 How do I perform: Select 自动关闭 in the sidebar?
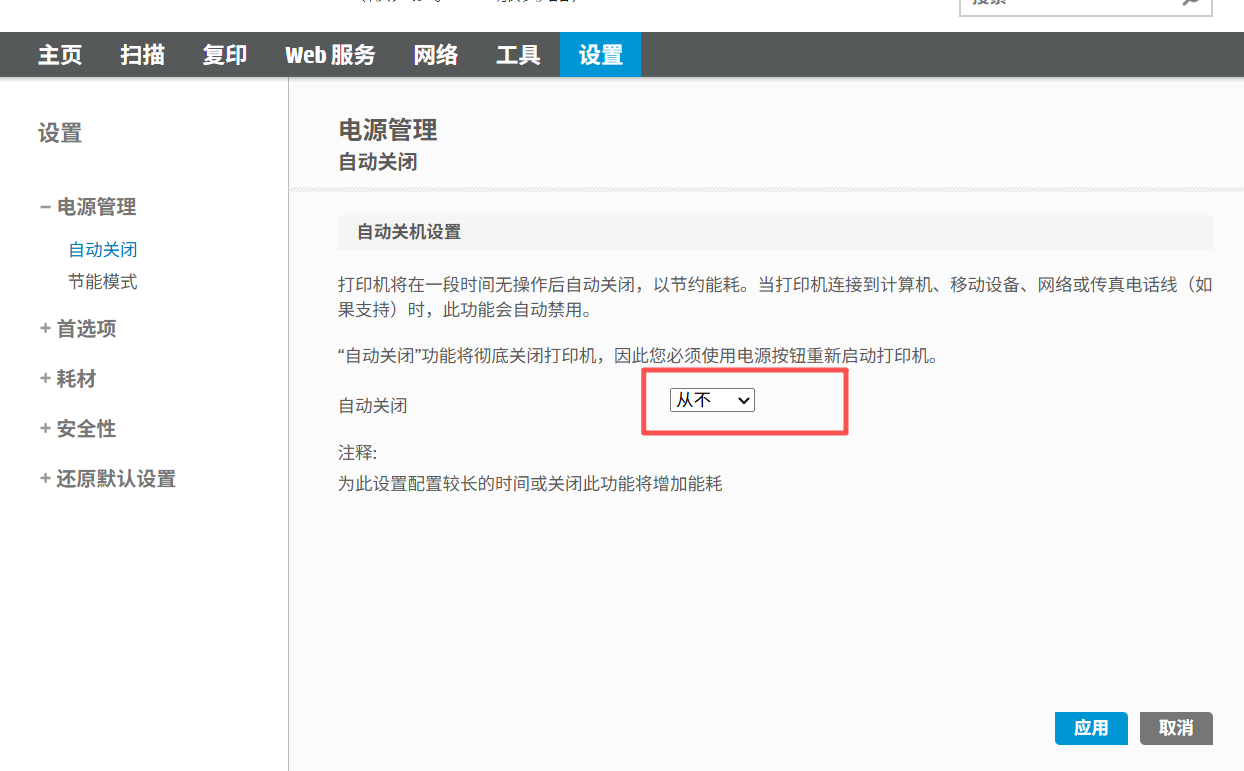pyautogui.click(x=103, y=250)
